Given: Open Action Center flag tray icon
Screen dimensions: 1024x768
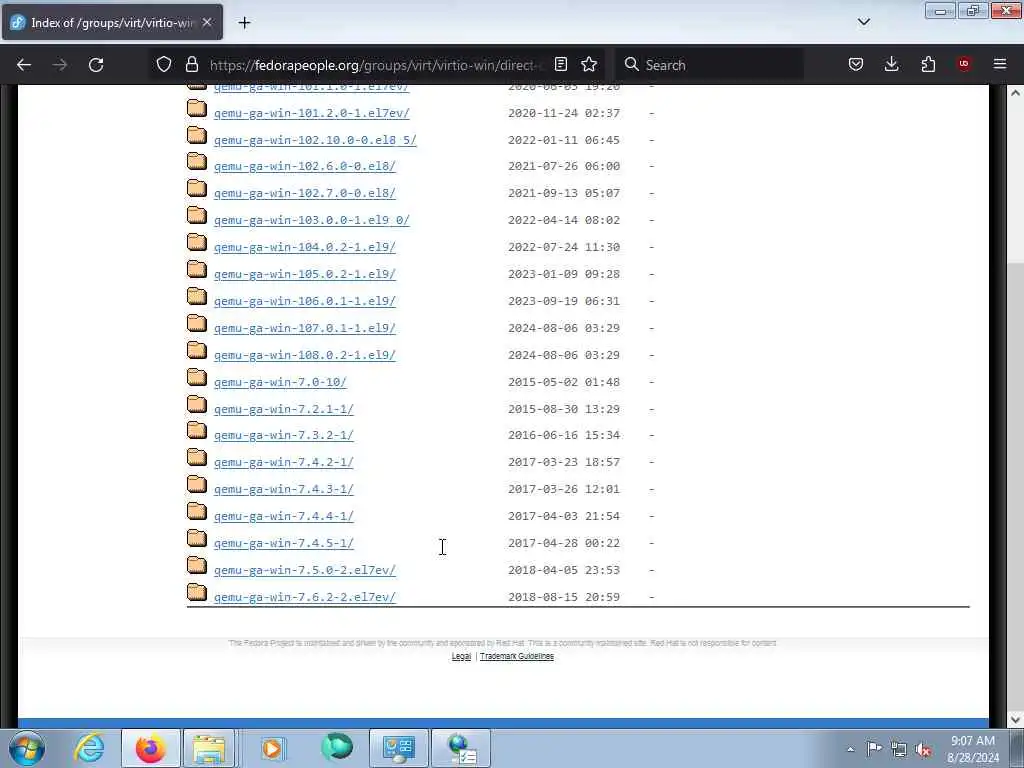Looking at the screenshot, I should pyautogui.click(x=874, y=748).
